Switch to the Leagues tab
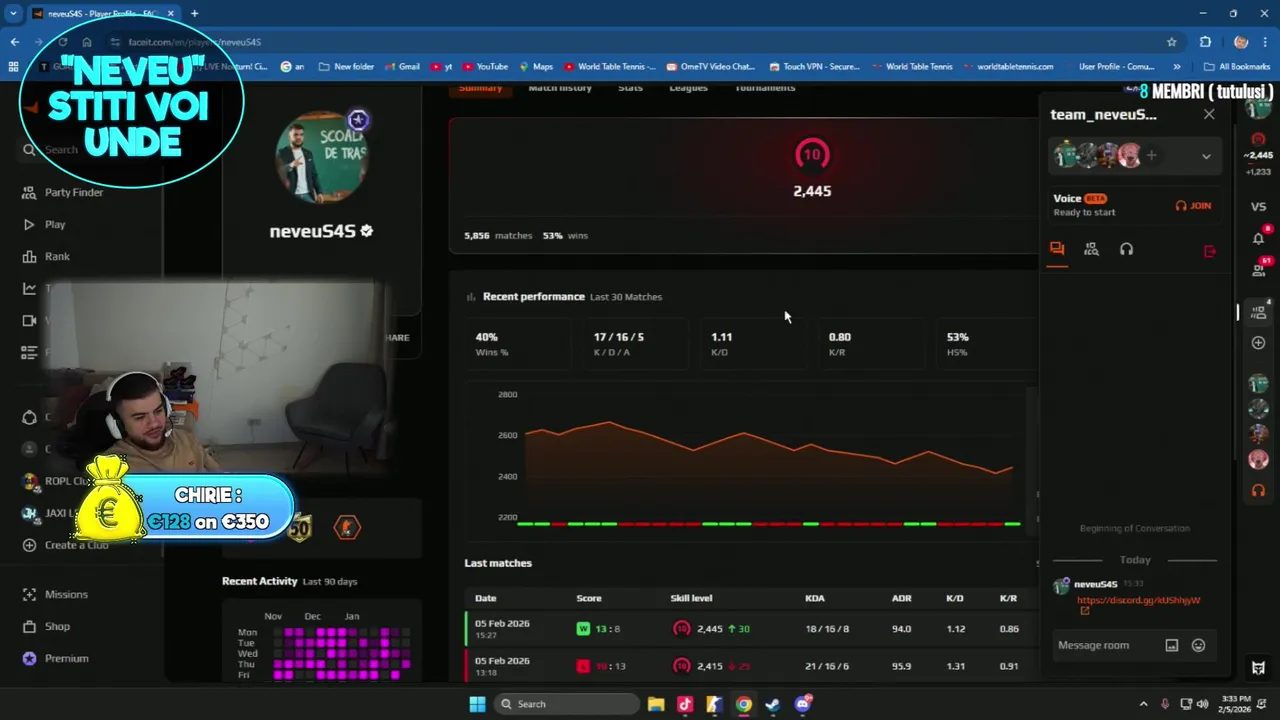Image resolution: width=1280 pixels, height=720 pixels. click(688, 88)
